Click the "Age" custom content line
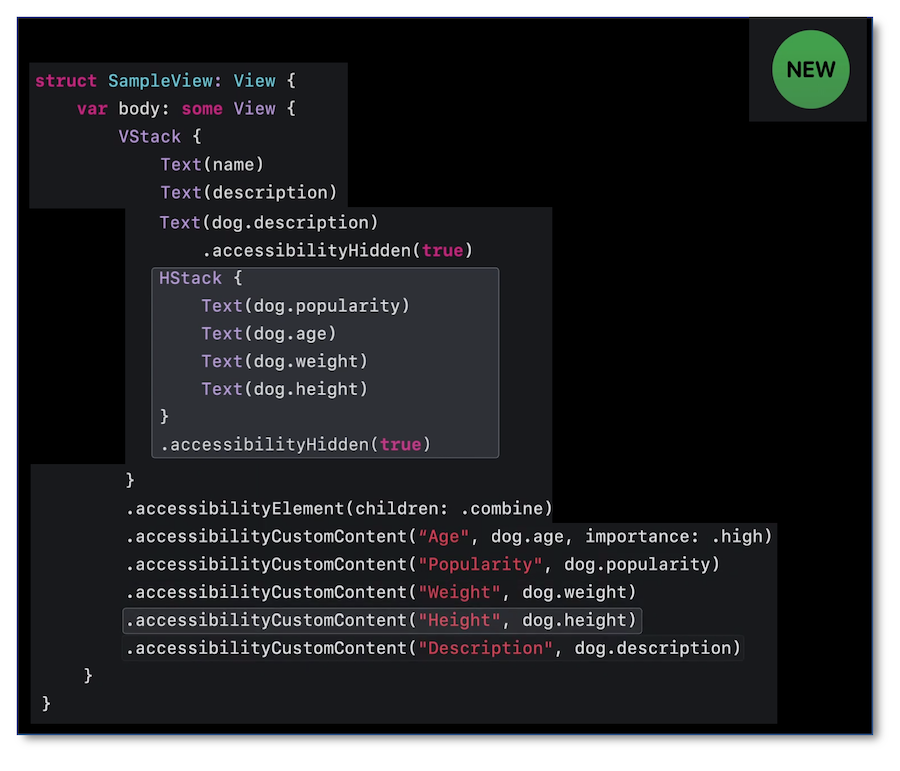The image size is (900, 771). pos(449,537)
